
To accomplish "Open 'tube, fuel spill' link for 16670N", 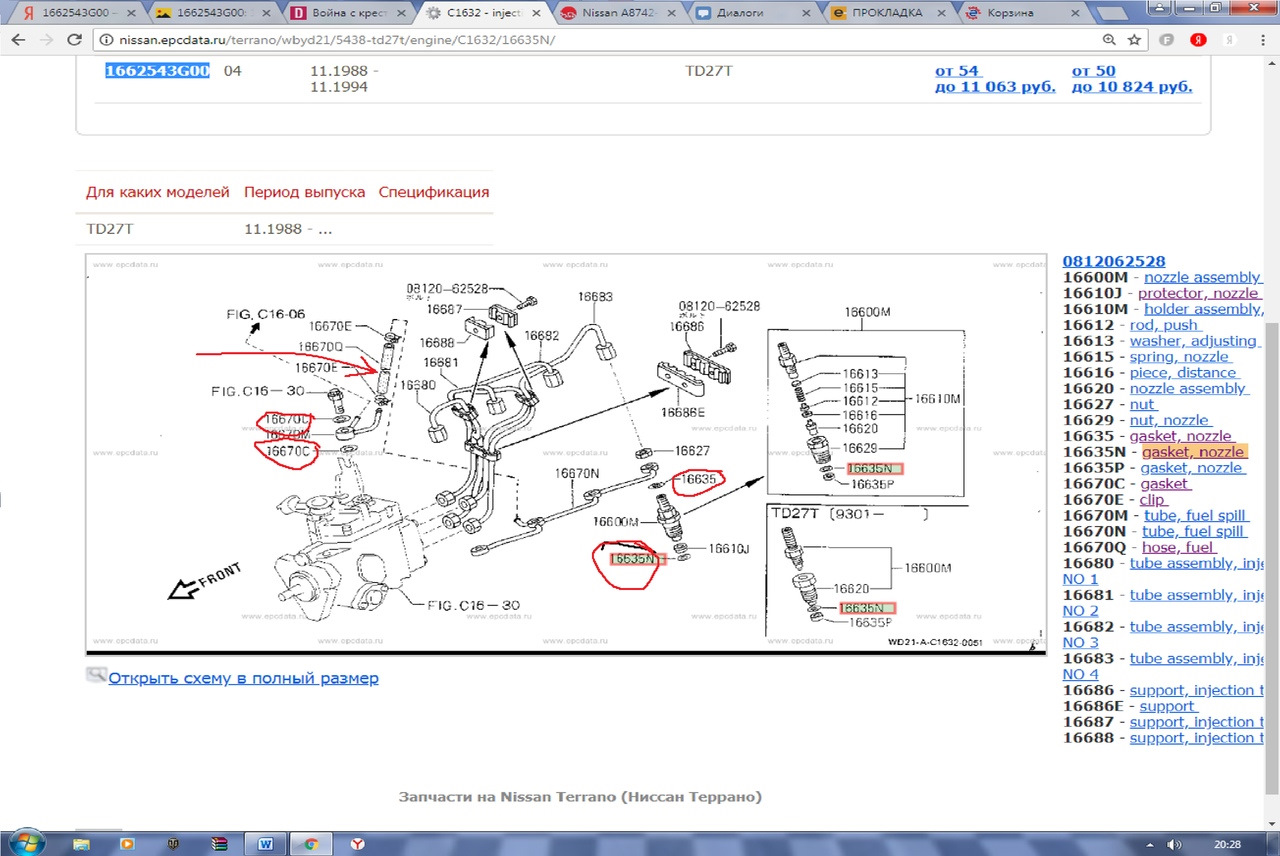I will click(1194, 532).
